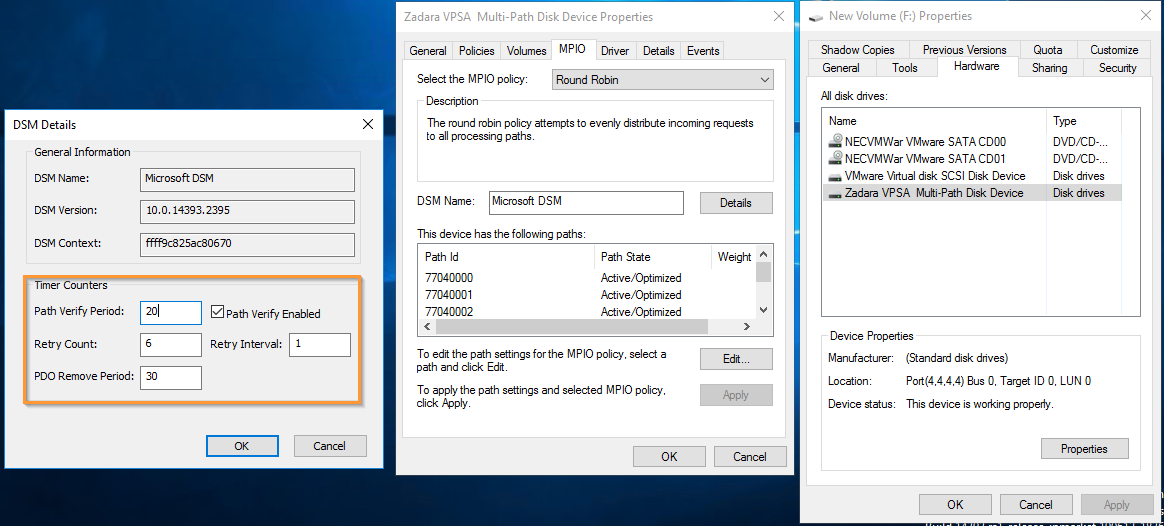Click the DSM Name field in DSM Details

click(247, 179)
